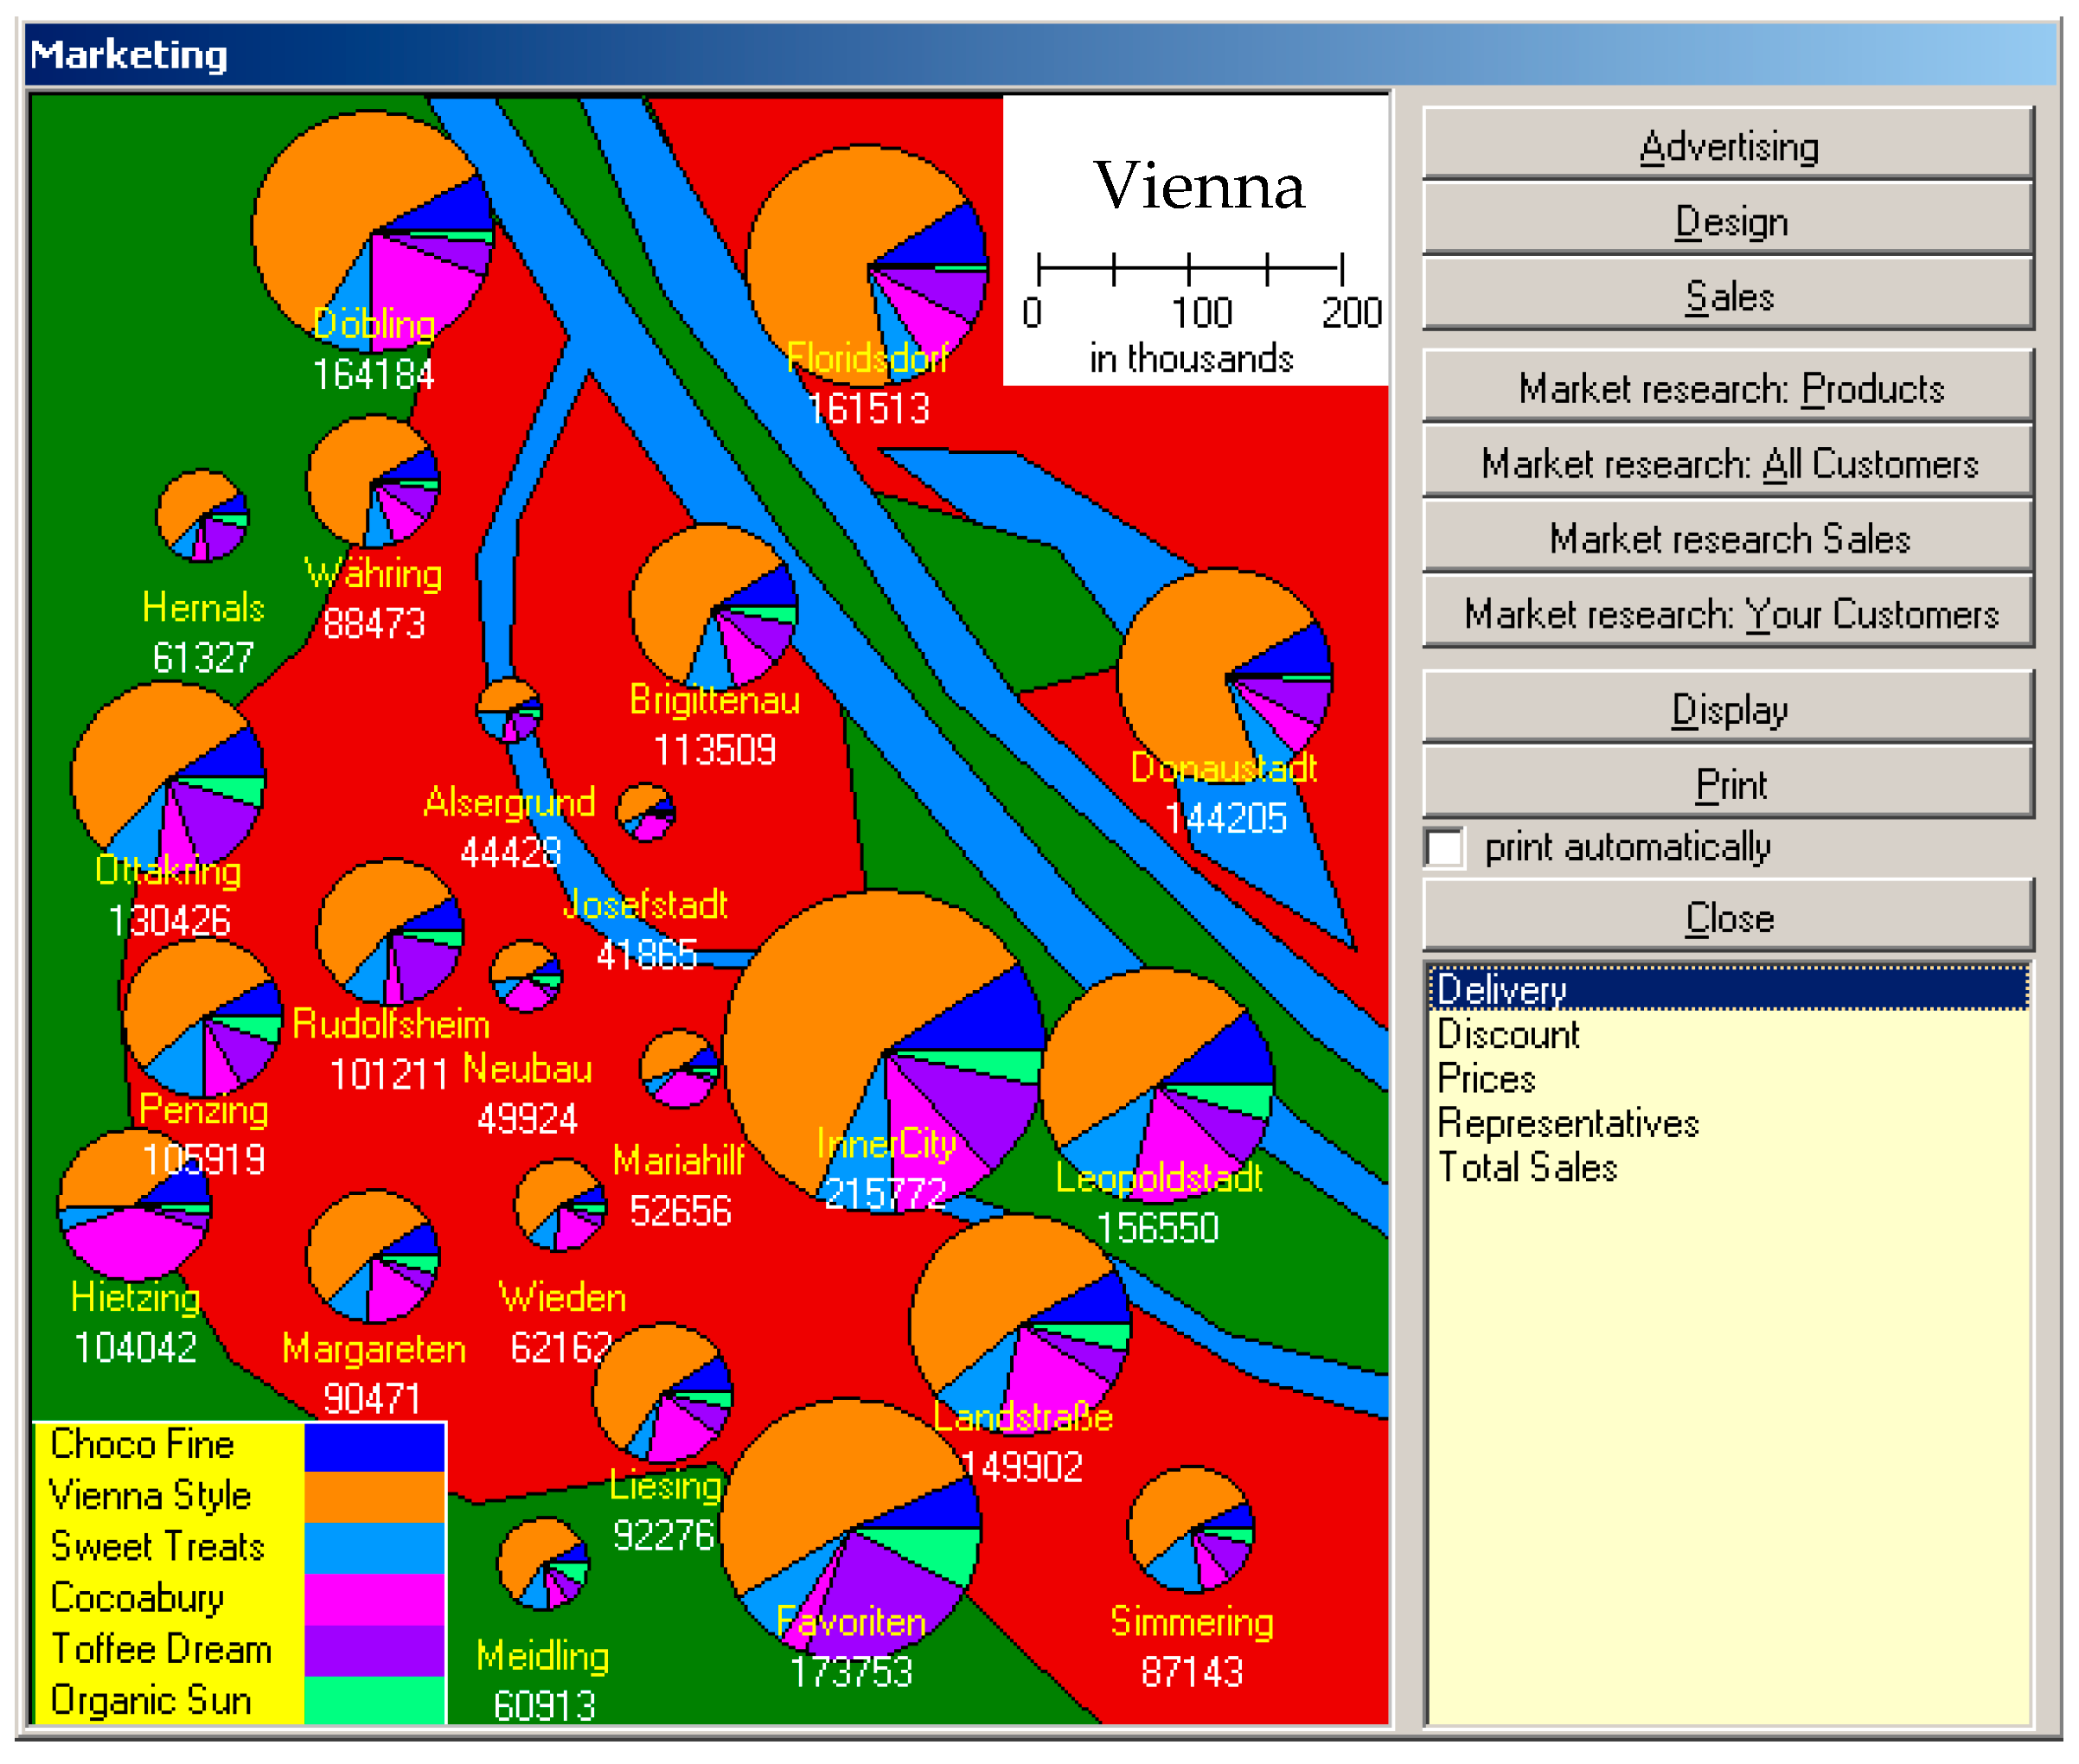Pick Representatives in the list box
2079x1764 pixels.
[x=1567, y=1124]
